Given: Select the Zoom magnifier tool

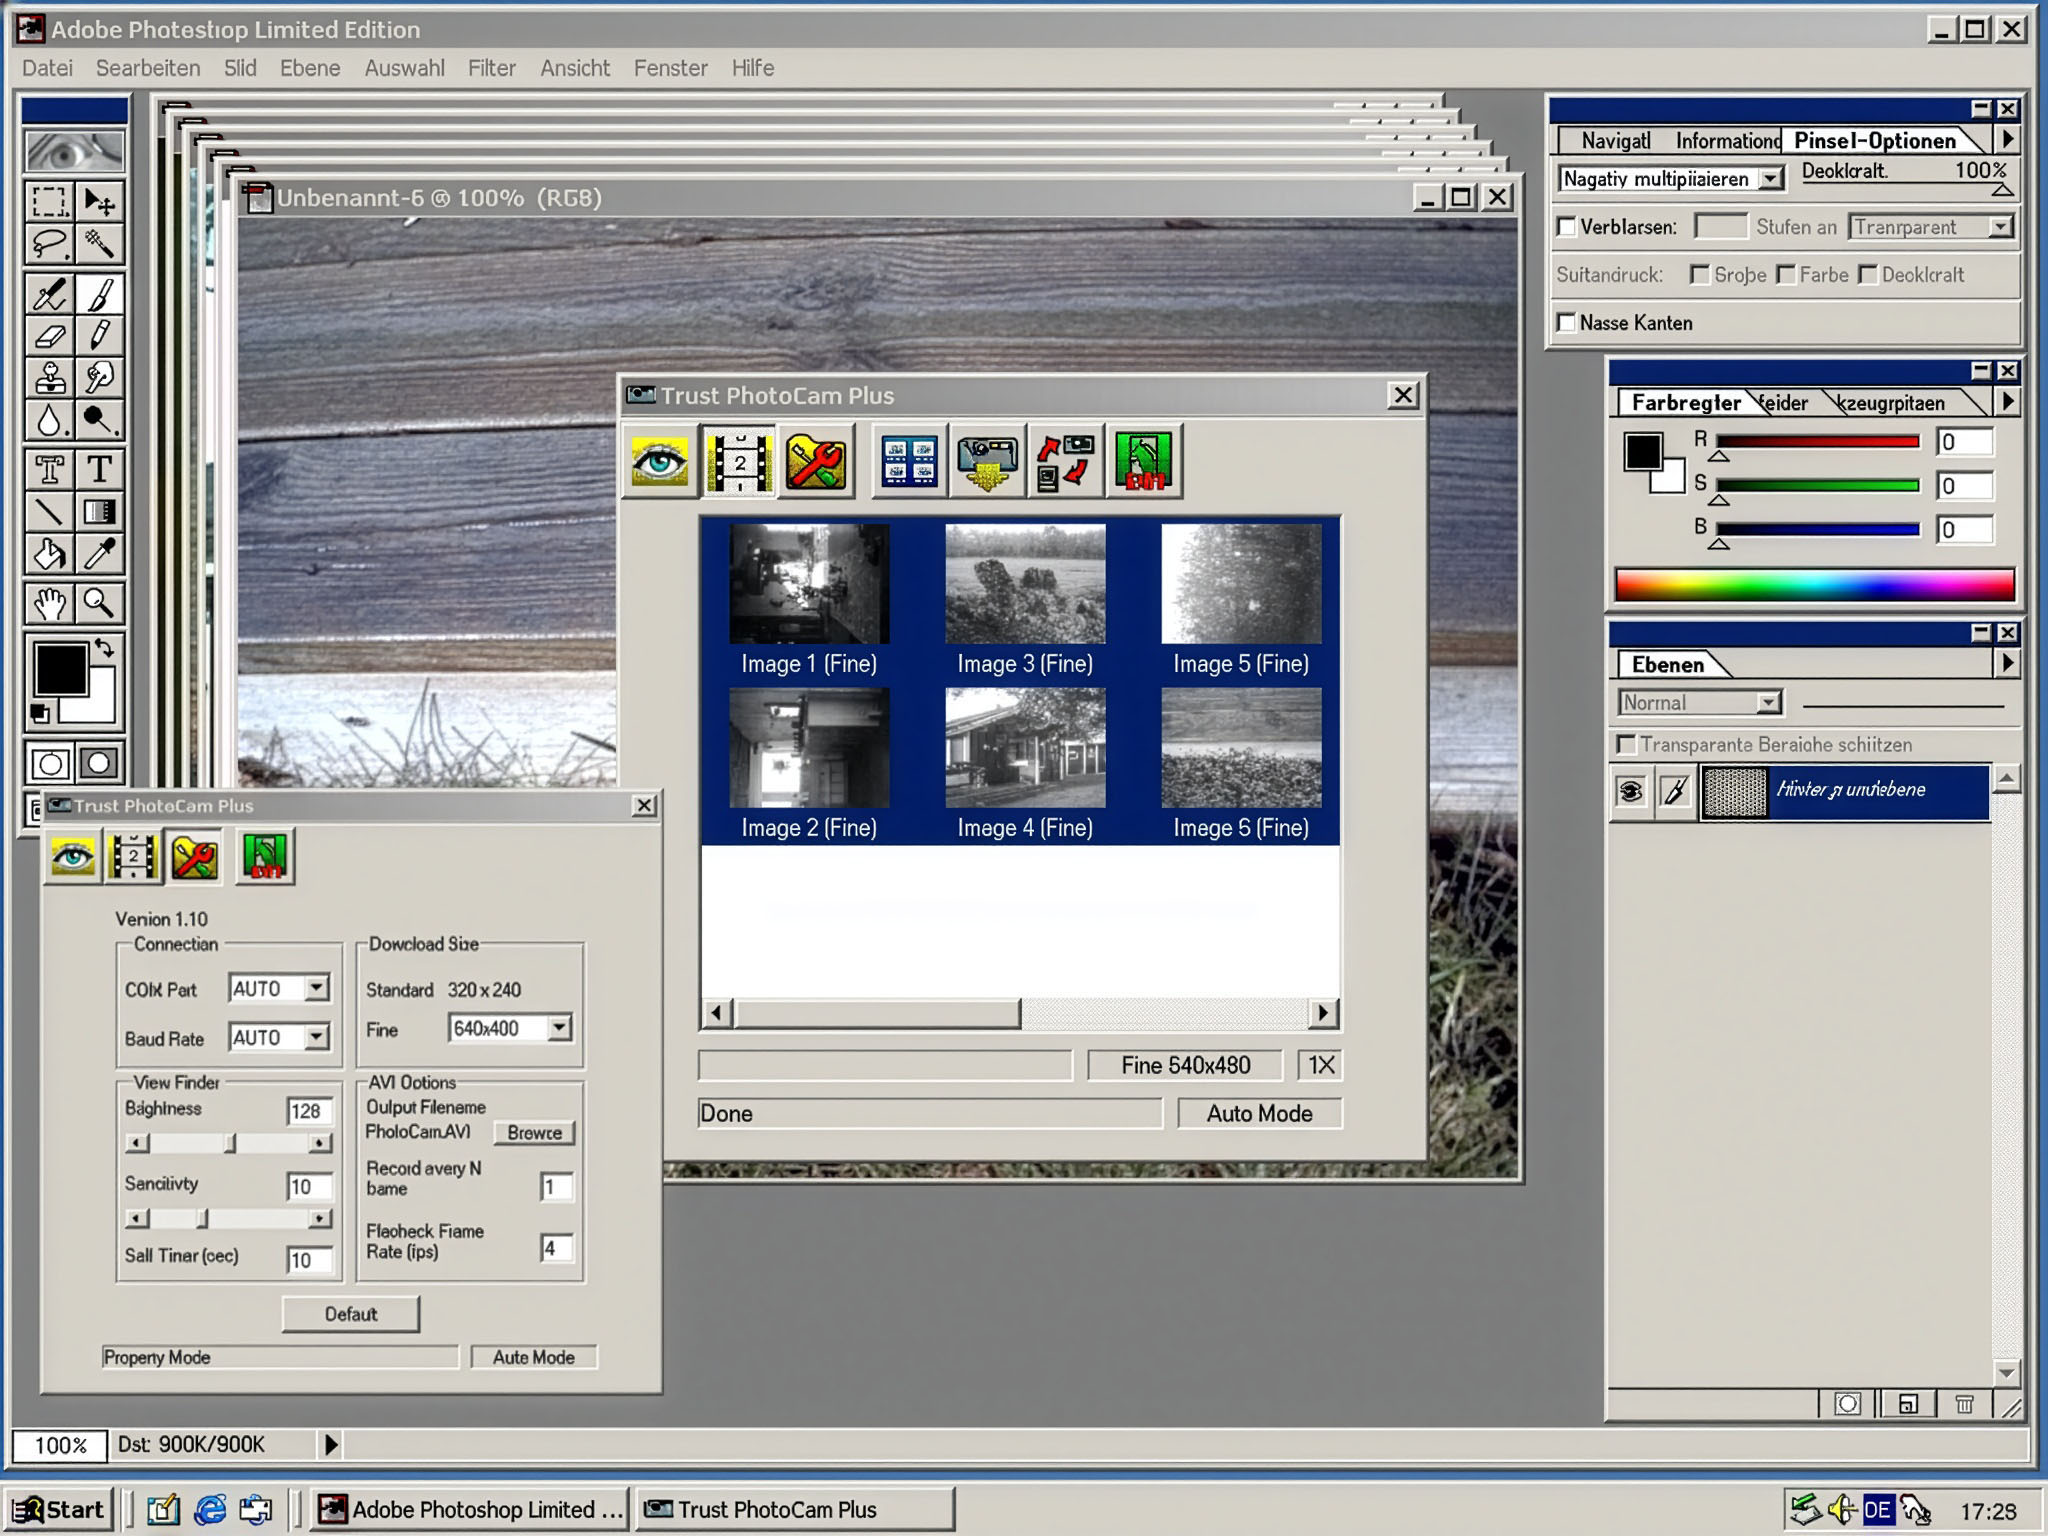Looking at the screenshot, I should click(x=99, y=603).
